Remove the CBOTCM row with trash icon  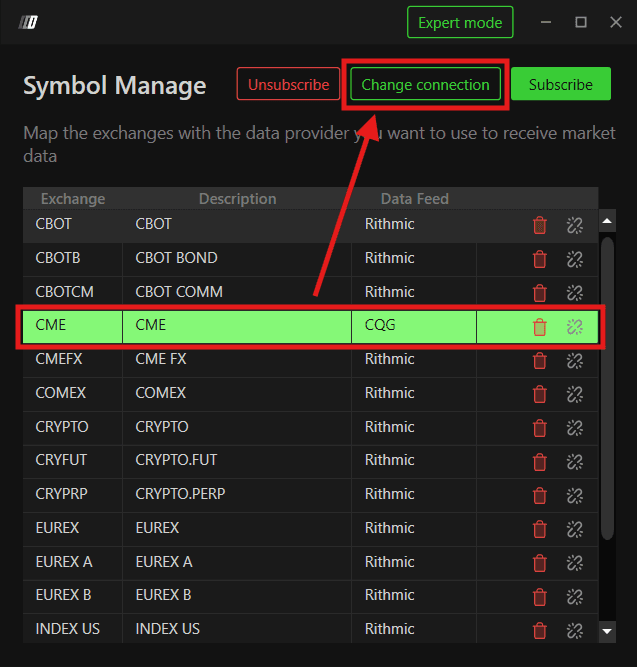click(540, 293)
